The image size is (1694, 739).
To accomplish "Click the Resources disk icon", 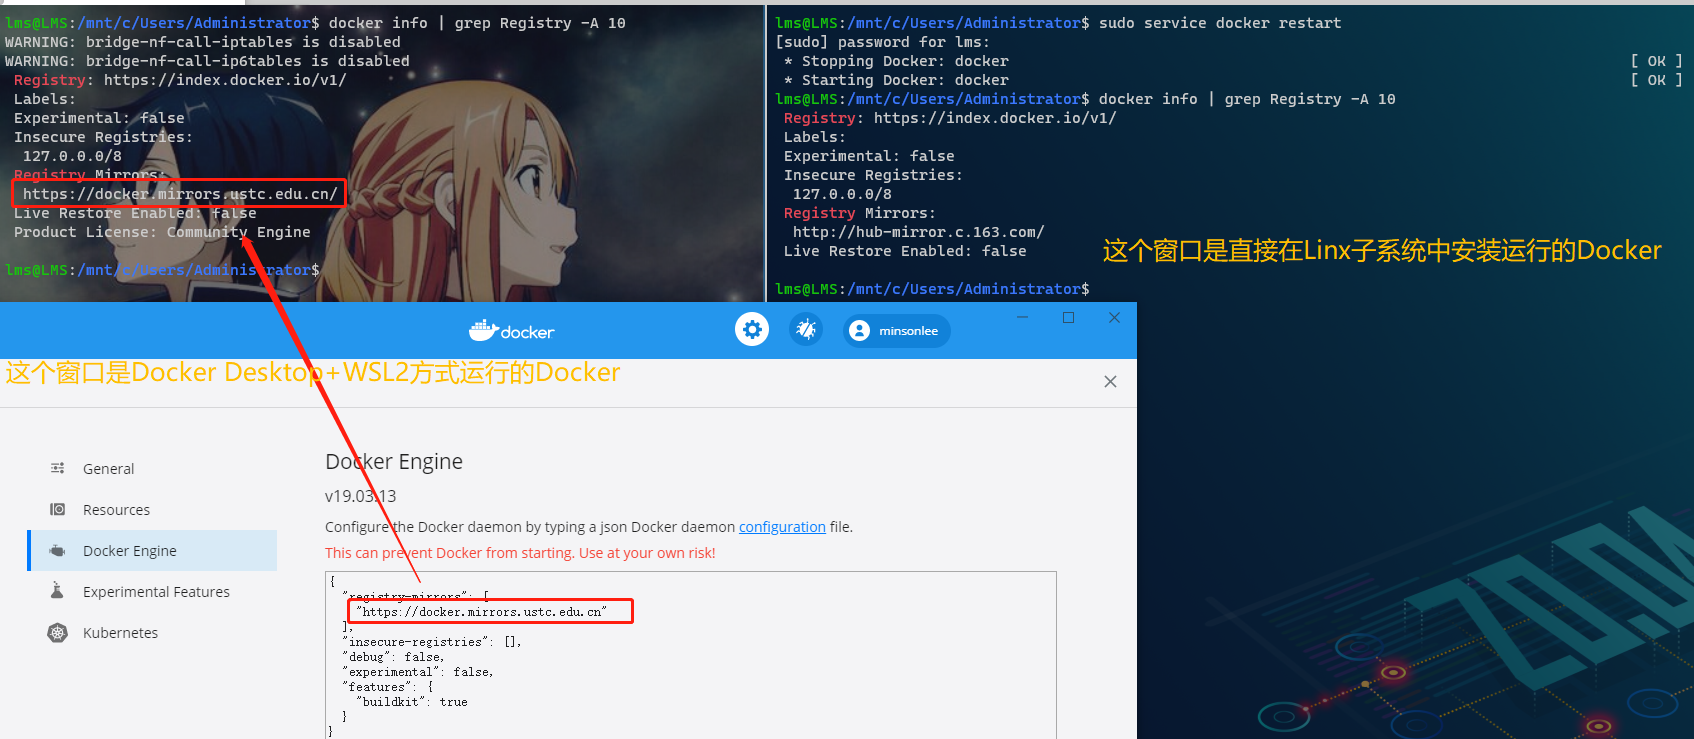I will (58, 509).
